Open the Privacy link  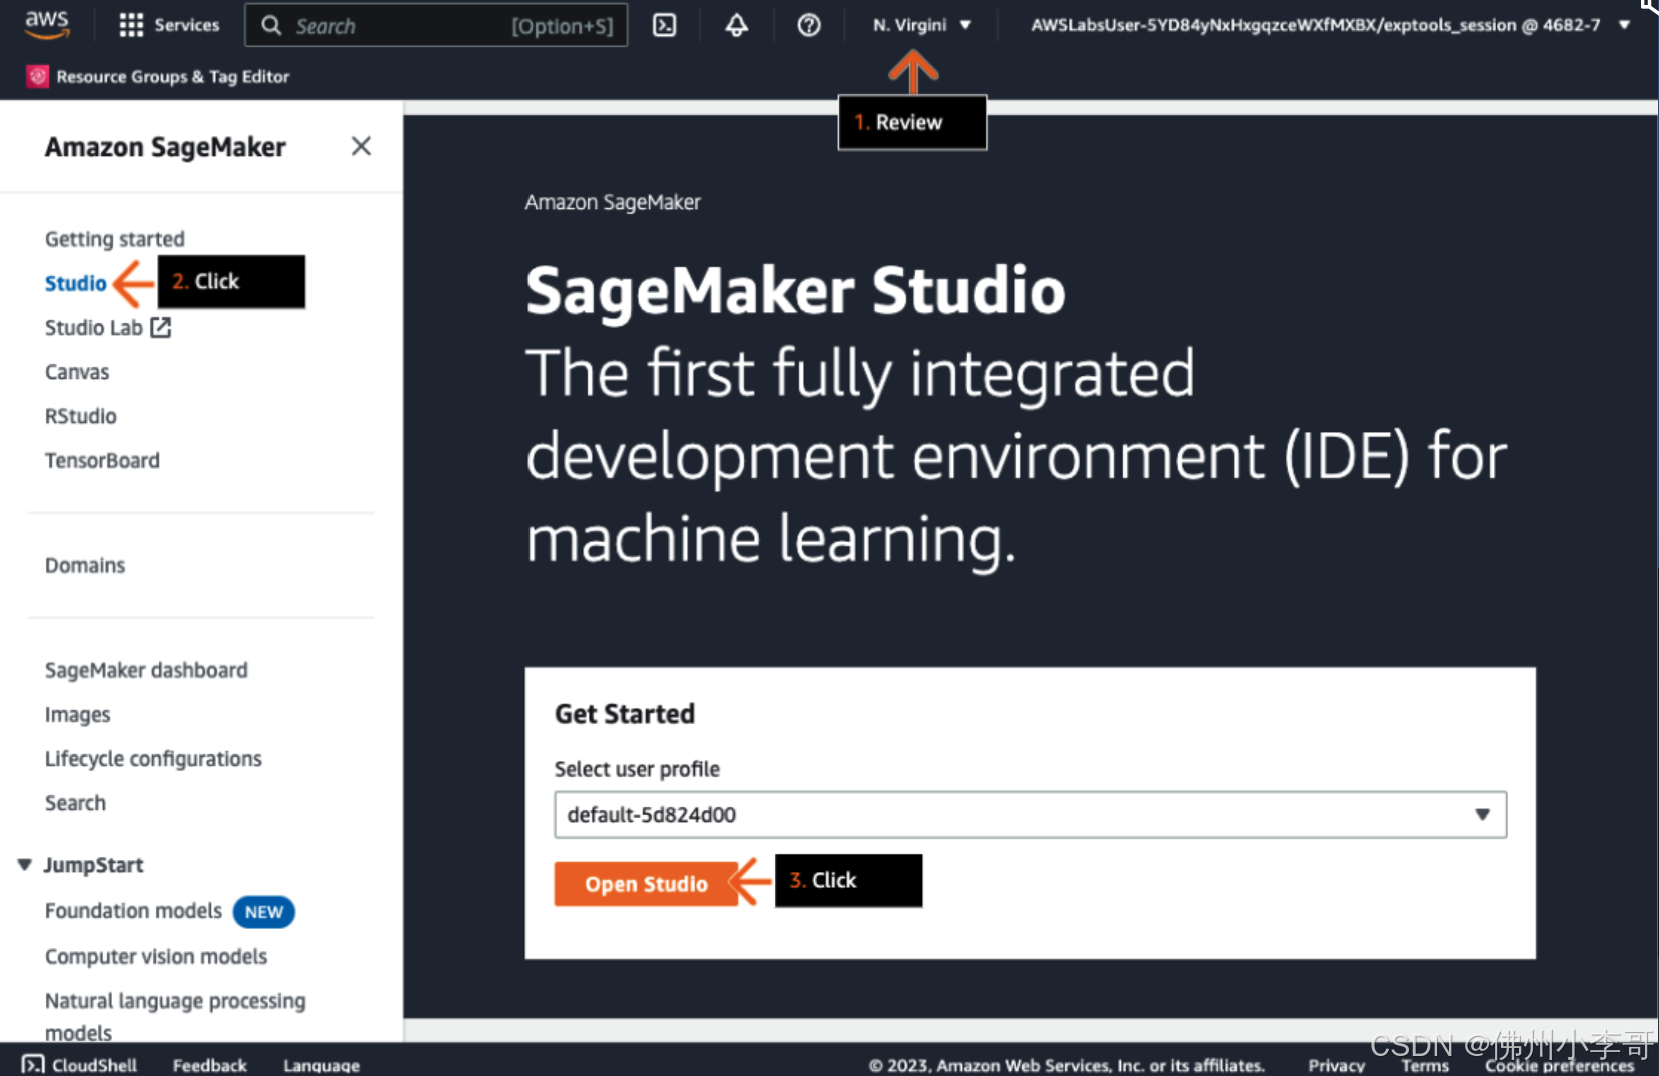pyautogui.click(x=1336, y=1065)
